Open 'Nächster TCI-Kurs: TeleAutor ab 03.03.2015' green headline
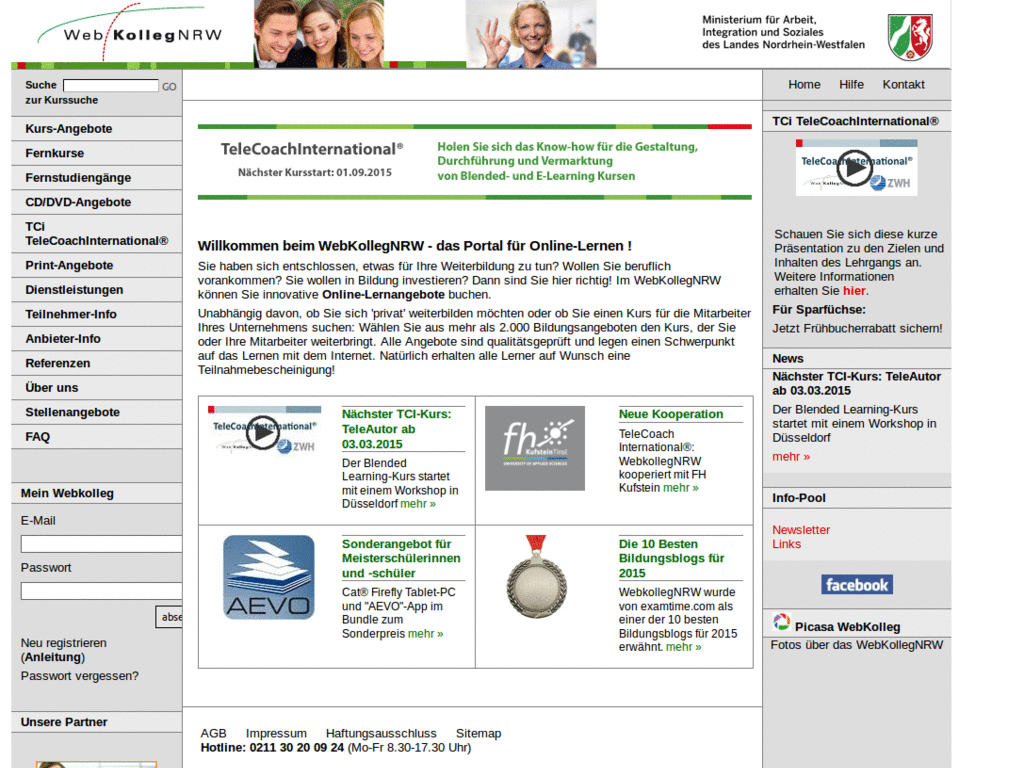 [396, 429]
